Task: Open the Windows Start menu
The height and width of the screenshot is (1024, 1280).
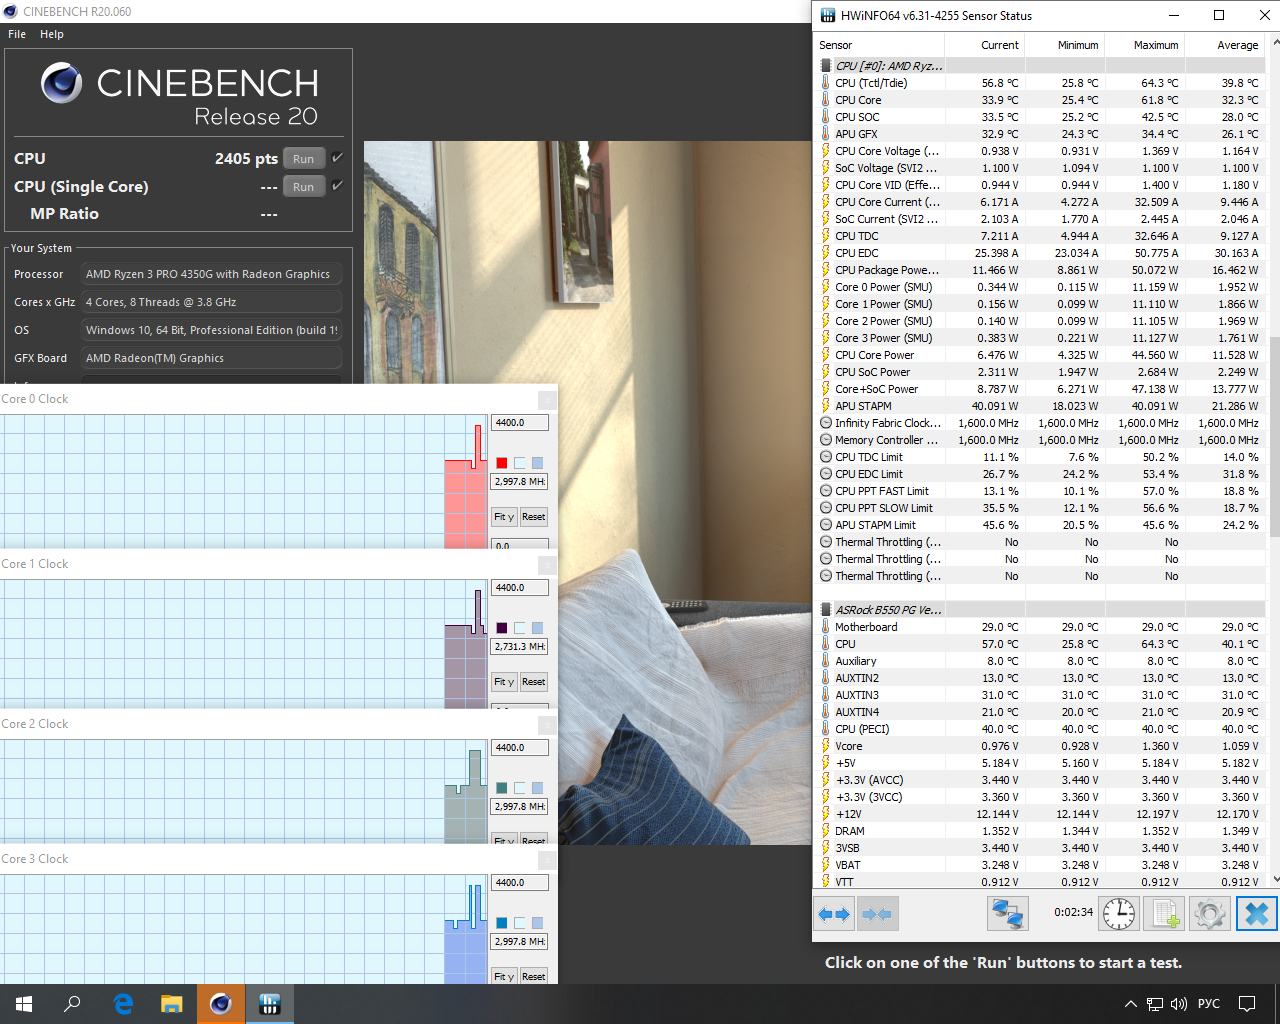Action: click(24, 1004)
